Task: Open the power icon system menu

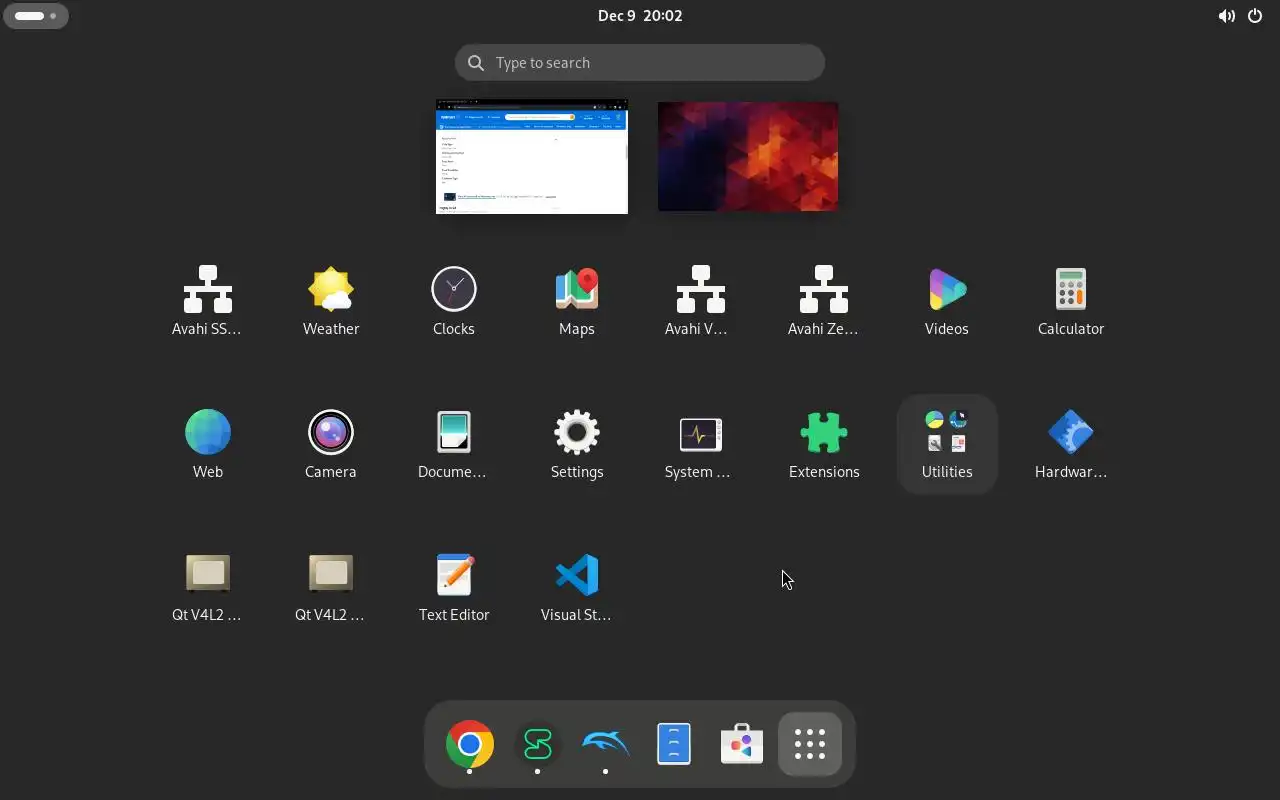Action: tap(1255, 16)
